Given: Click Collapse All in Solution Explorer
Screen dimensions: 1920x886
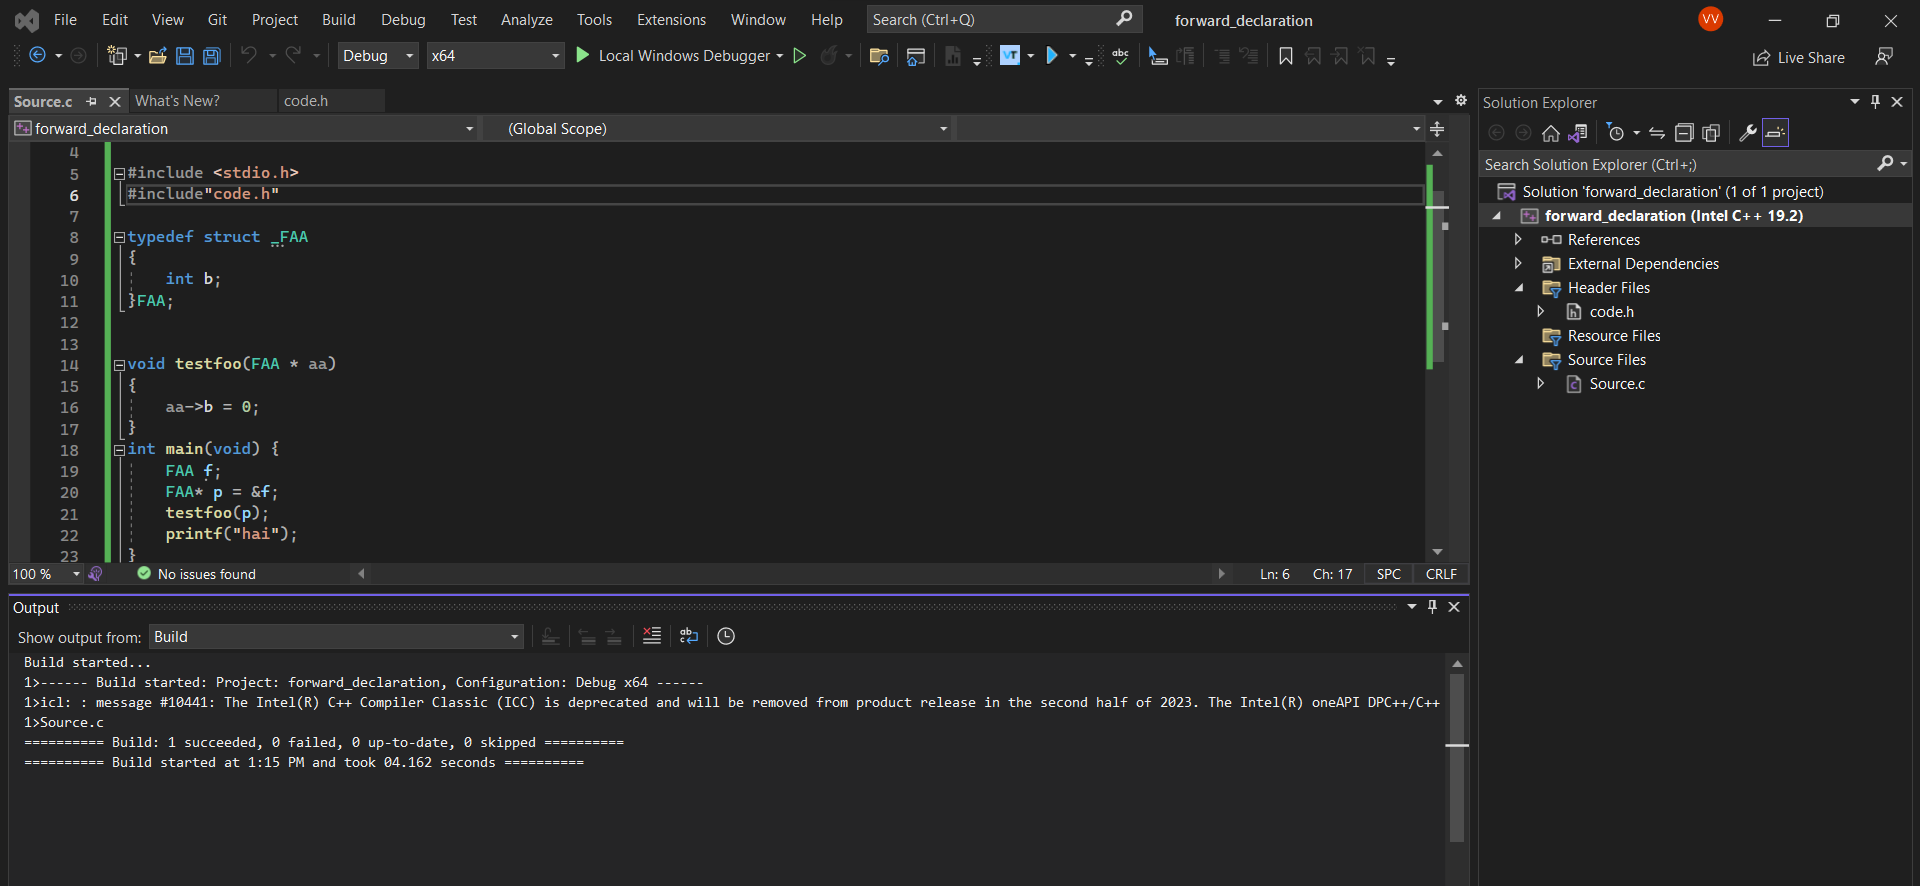Looking at the screenshot, I should [x=1684, y=133].
